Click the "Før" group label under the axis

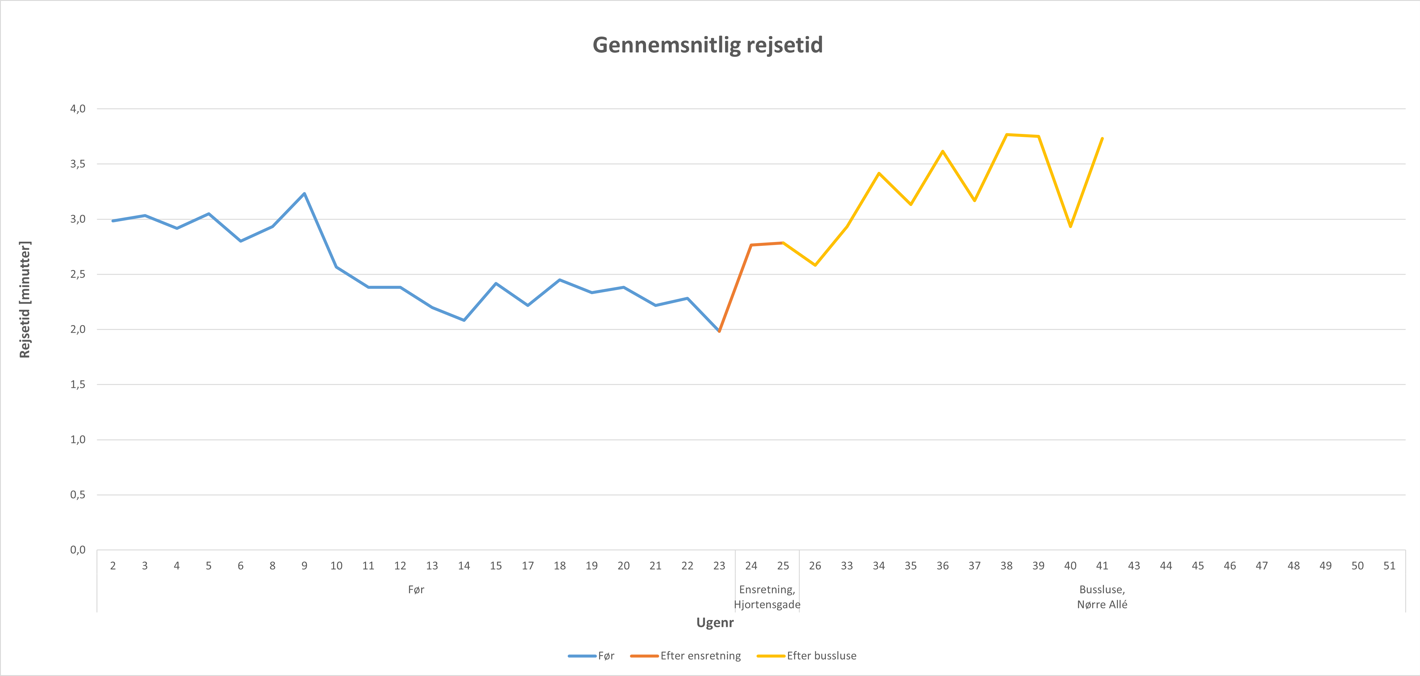tap(416, 590)
